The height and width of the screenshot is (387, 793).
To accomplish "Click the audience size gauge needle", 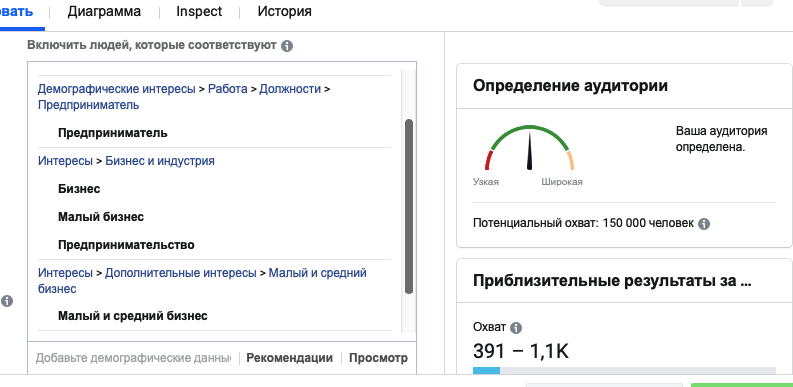I will point(530,151).
